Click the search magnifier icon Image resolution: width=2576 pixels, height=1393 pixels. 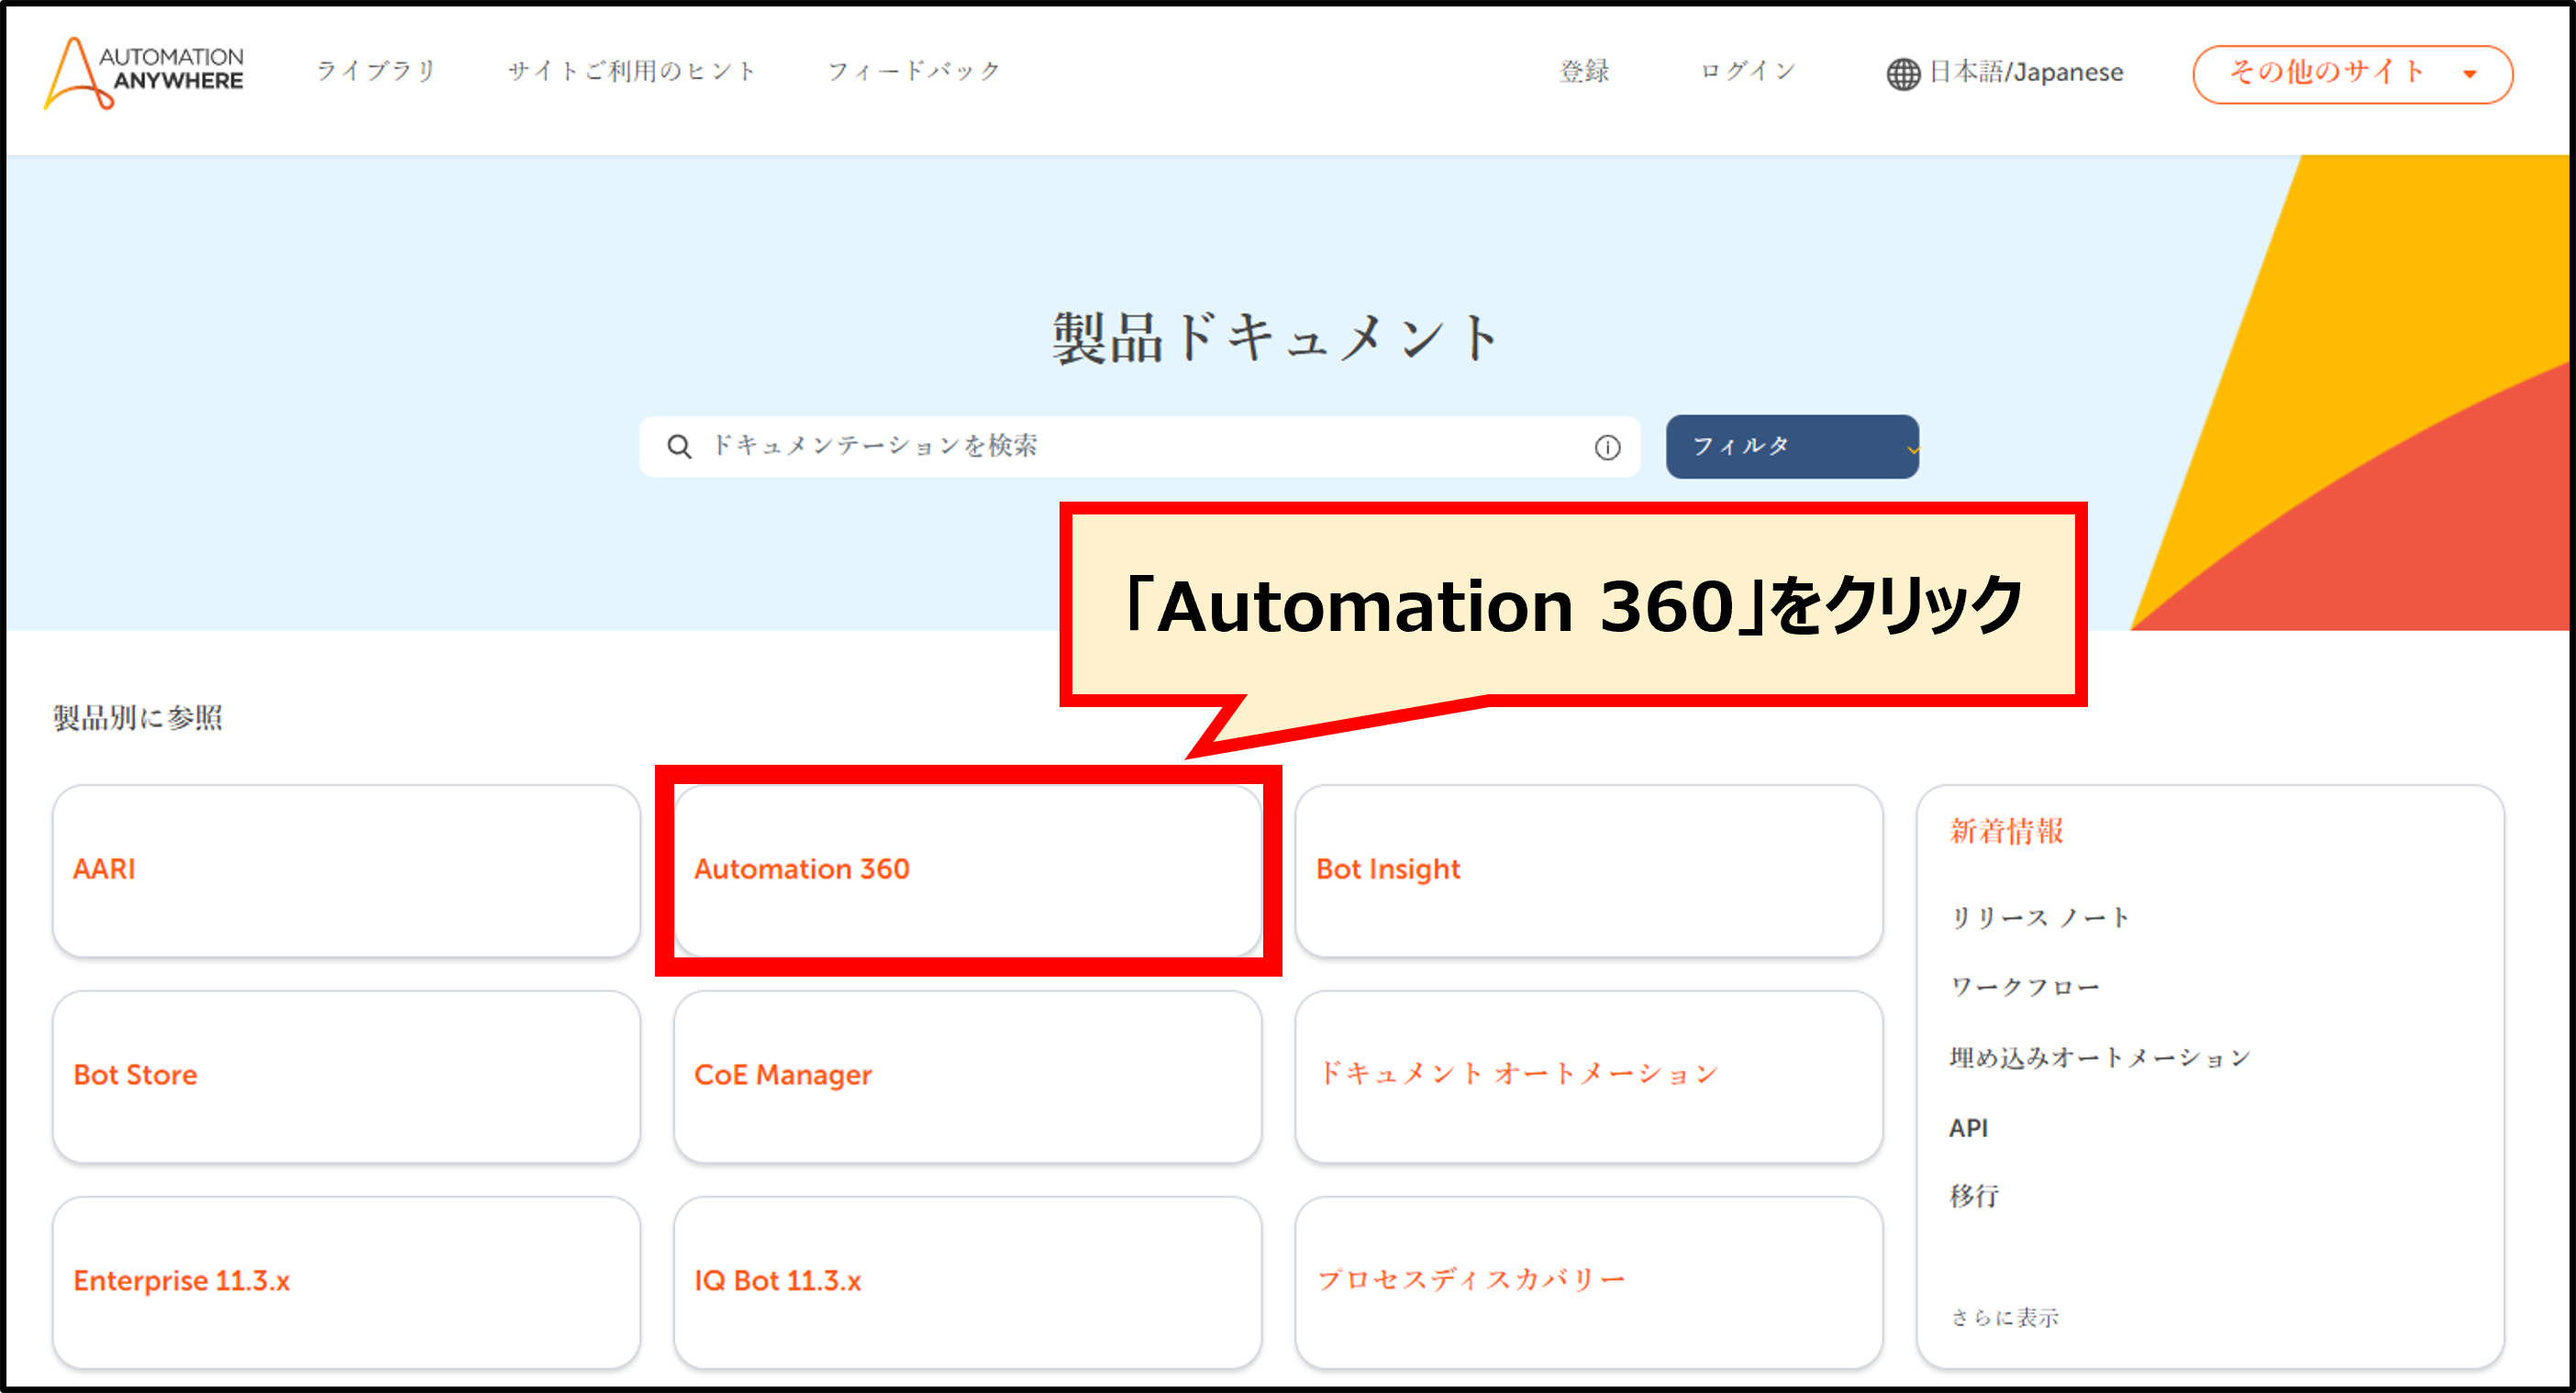click(x=679, y=447)
